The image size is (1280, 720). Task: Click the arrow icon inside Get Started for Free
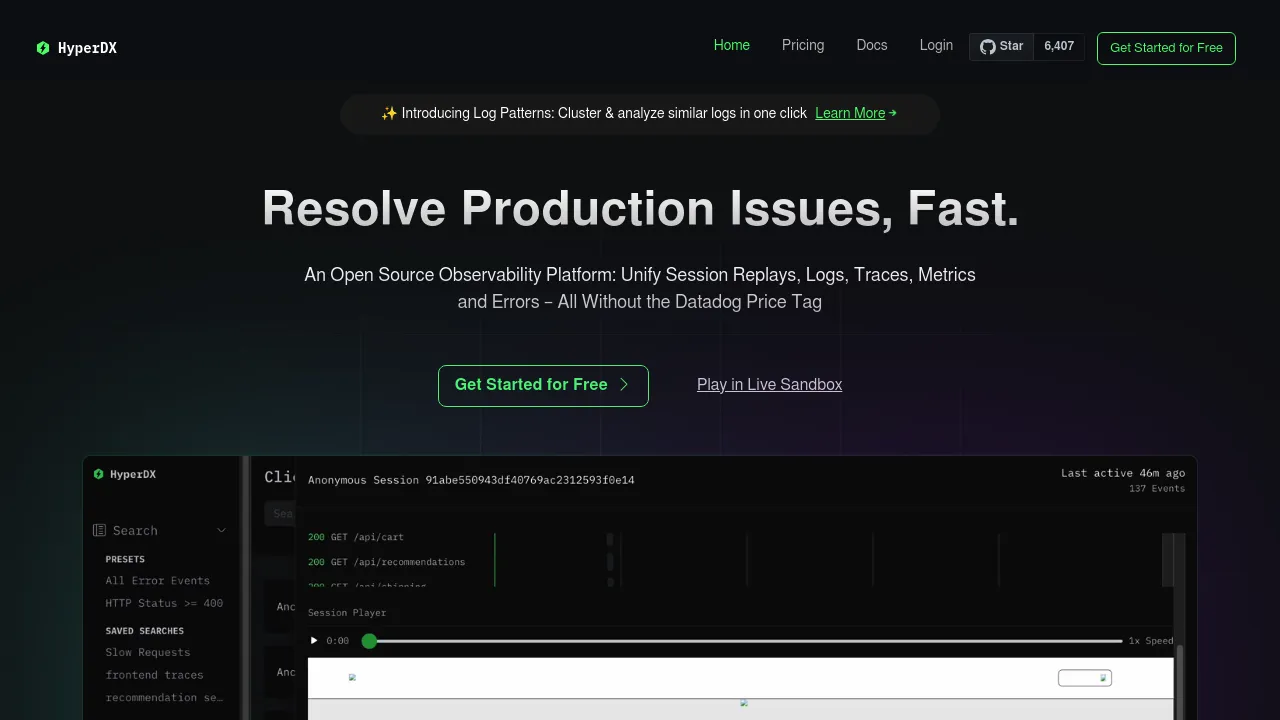pos(624,385)
